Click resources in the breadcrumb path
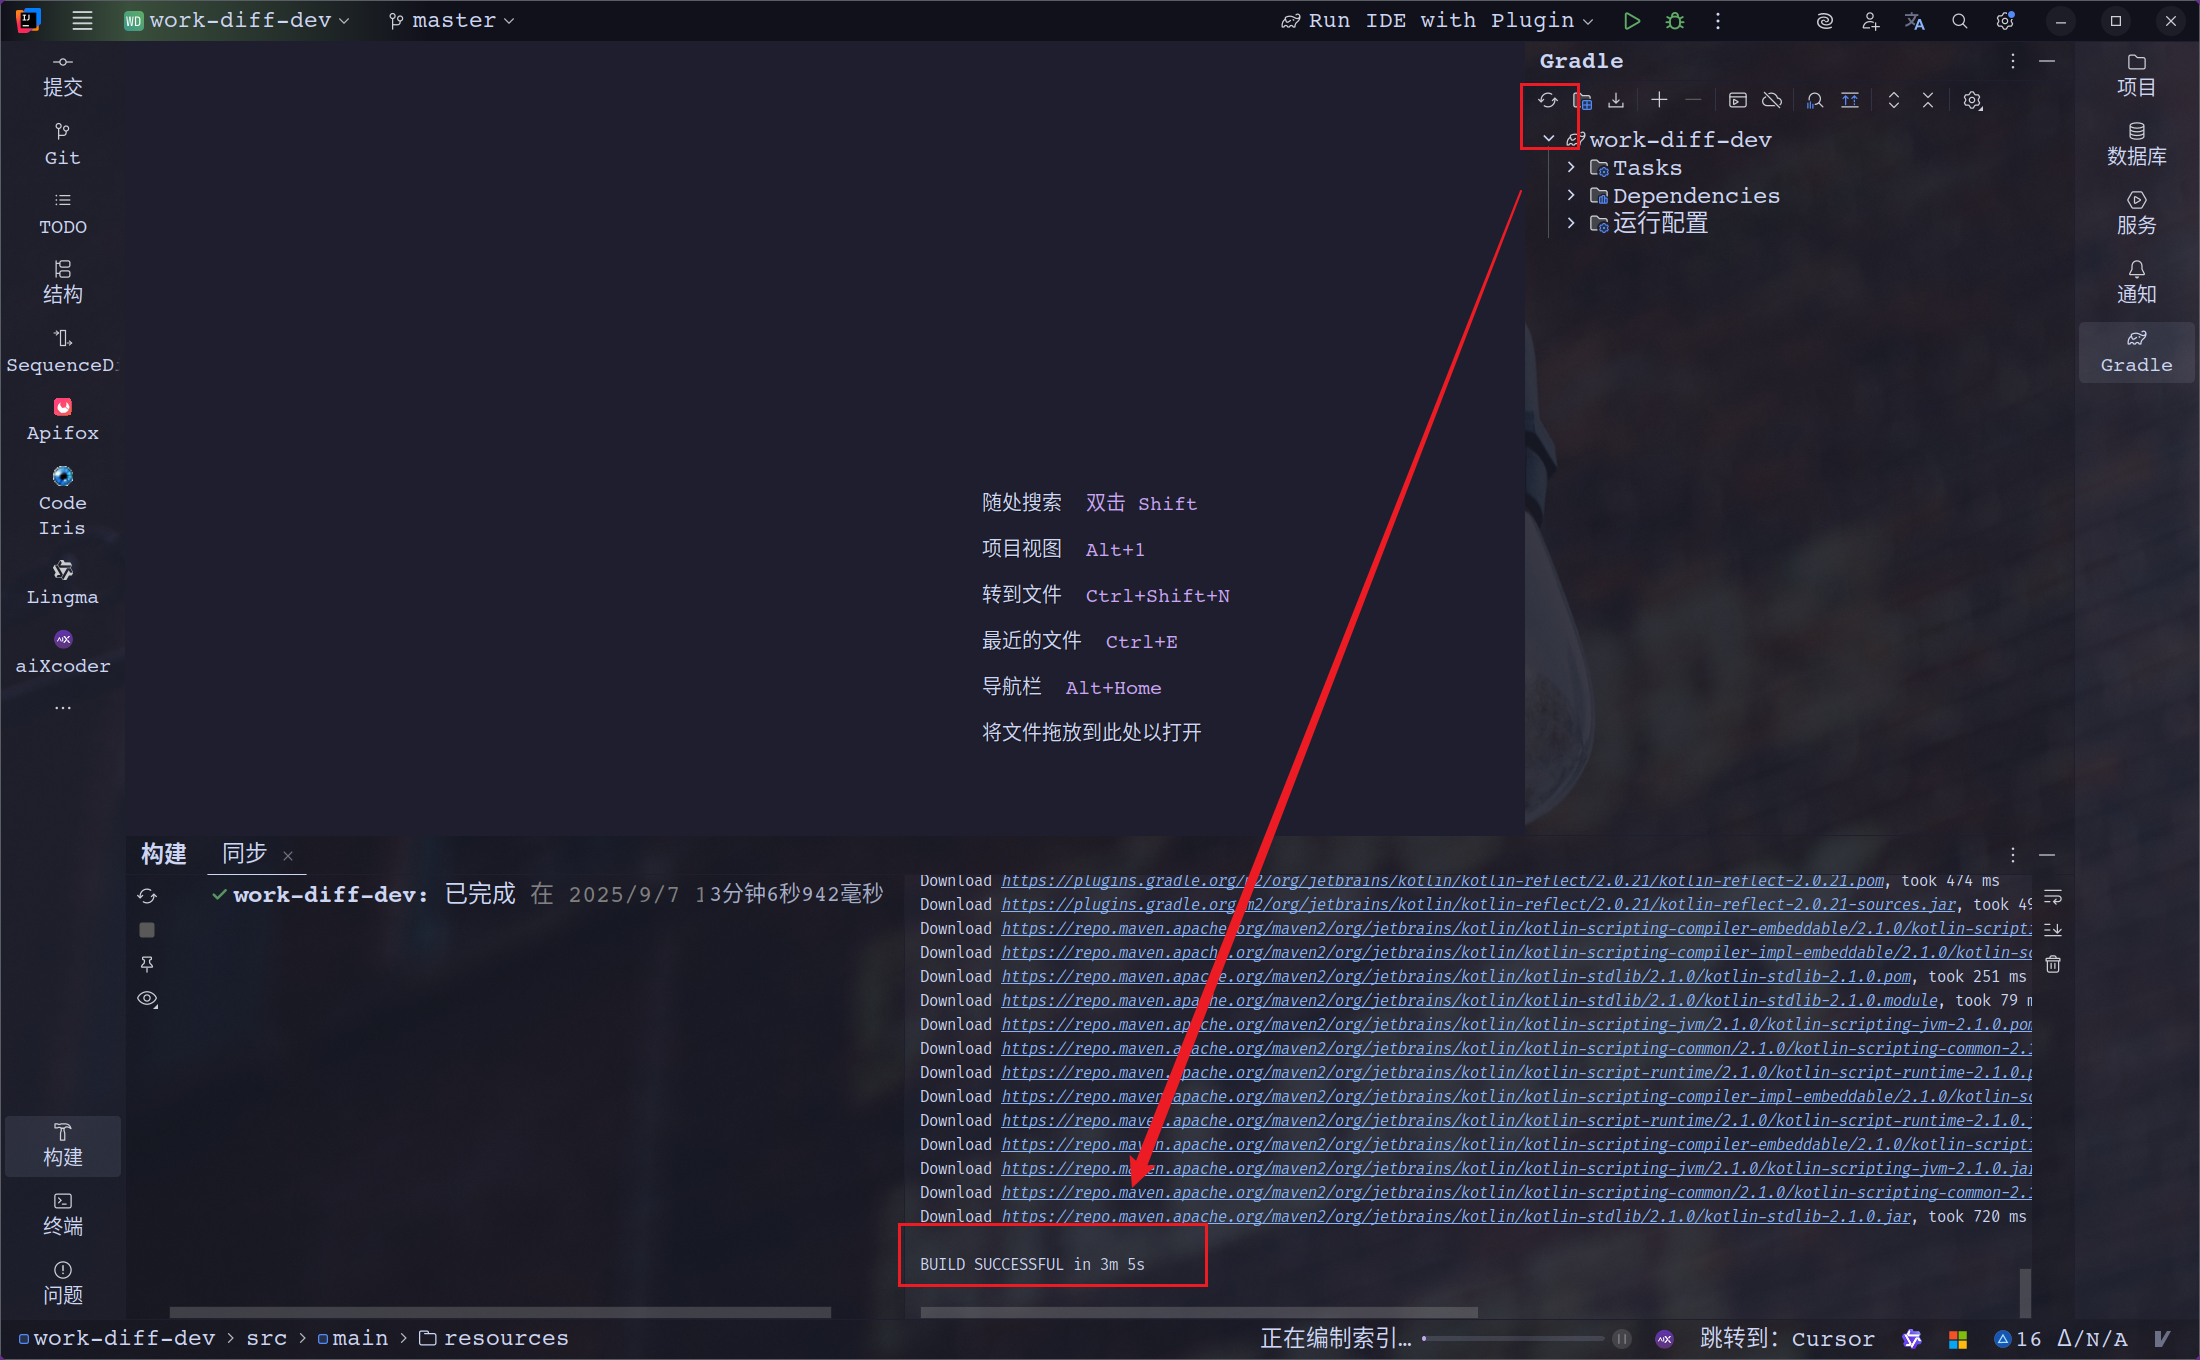Viewport: 2200px width, 1360px height. pos(505,1338)
